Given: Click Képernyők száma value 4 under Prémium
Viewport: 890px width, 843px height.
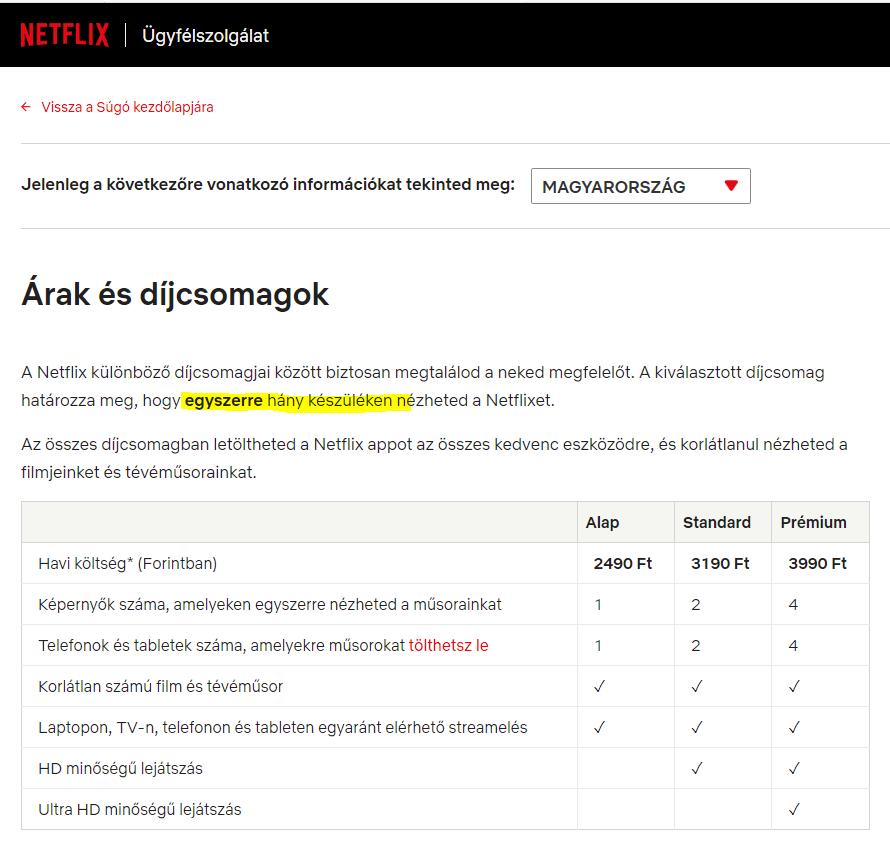Looking at the screenshot, I should [793, 605].
